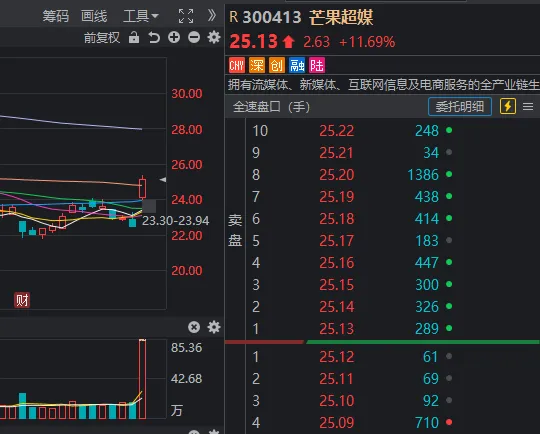Click the 卖盘 sell side label

235,230
